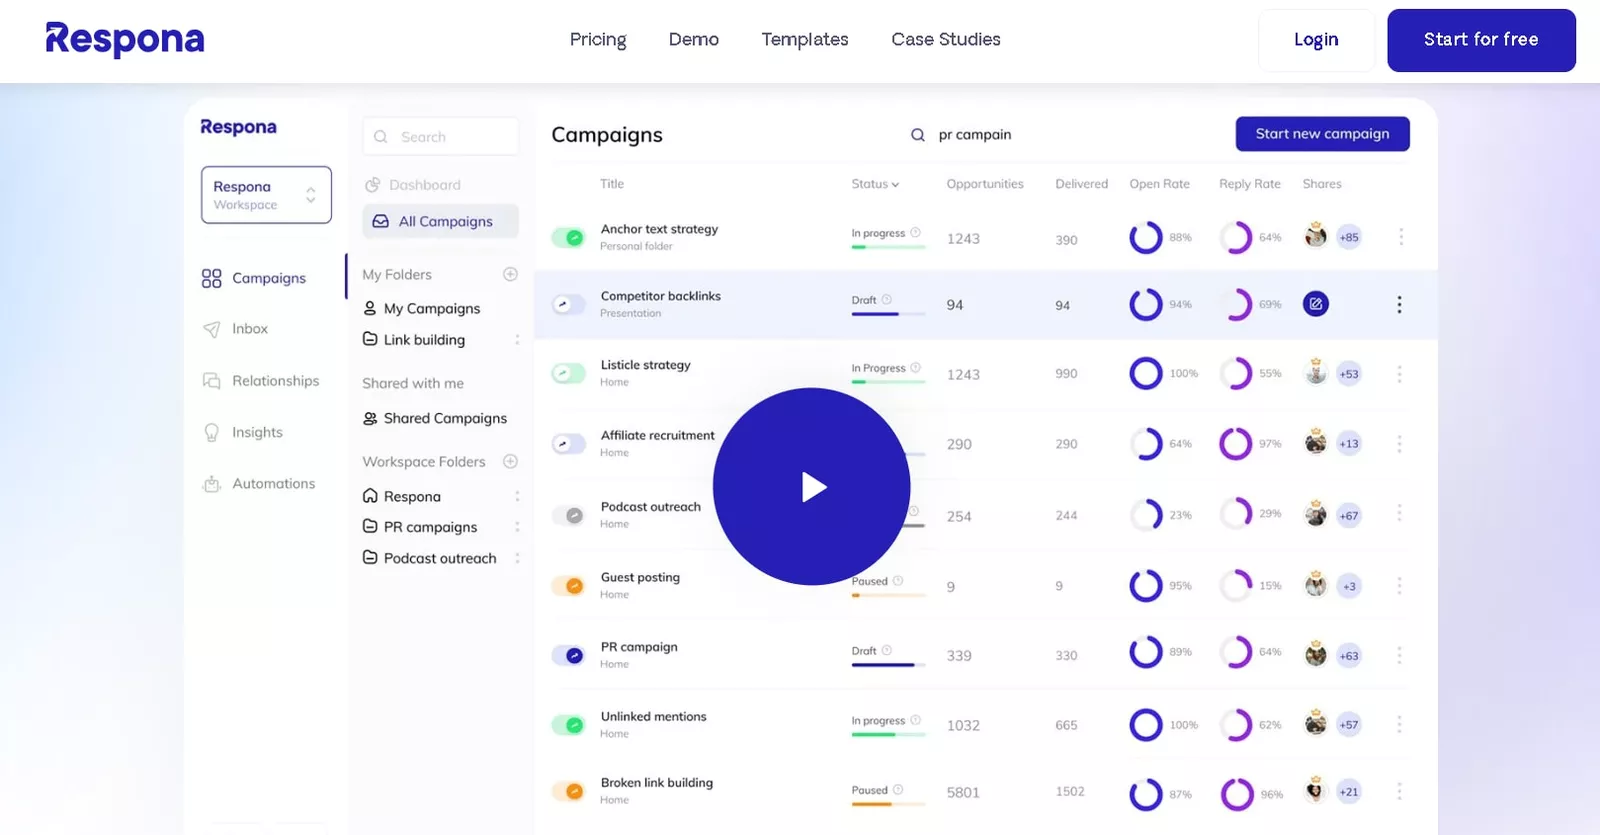The width and height of the screenshot is (1600, 835).
Task: Open options for Link building folder
Action: (x=517, y=340)
